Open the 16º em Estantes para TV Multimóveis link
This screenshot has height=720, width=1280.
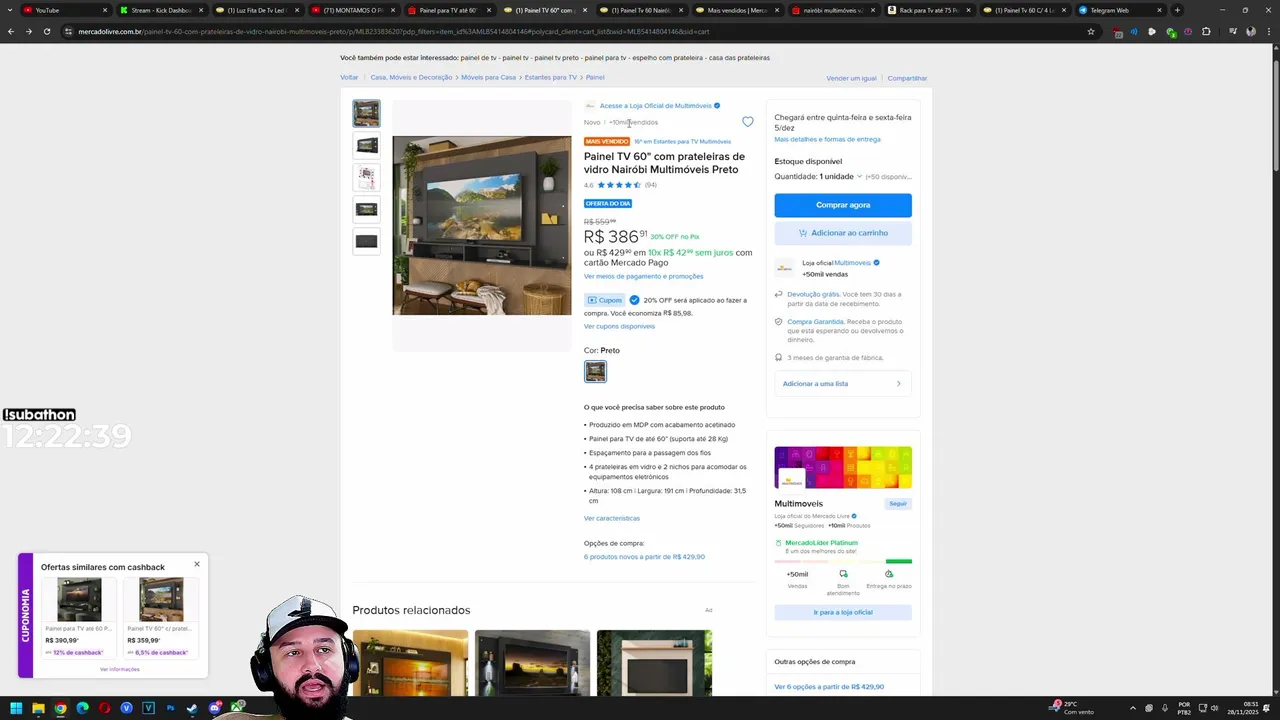682,142
